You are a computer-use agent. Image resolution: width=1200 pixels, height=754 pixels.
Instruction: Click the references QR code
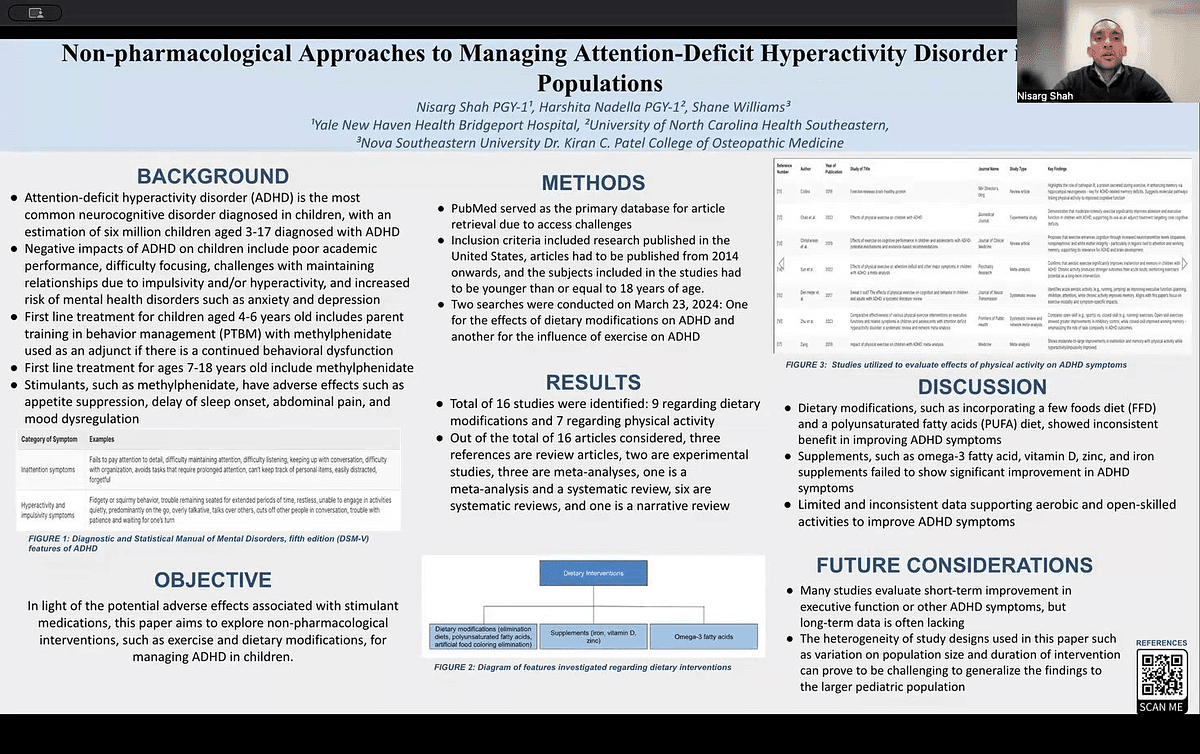1160,673
